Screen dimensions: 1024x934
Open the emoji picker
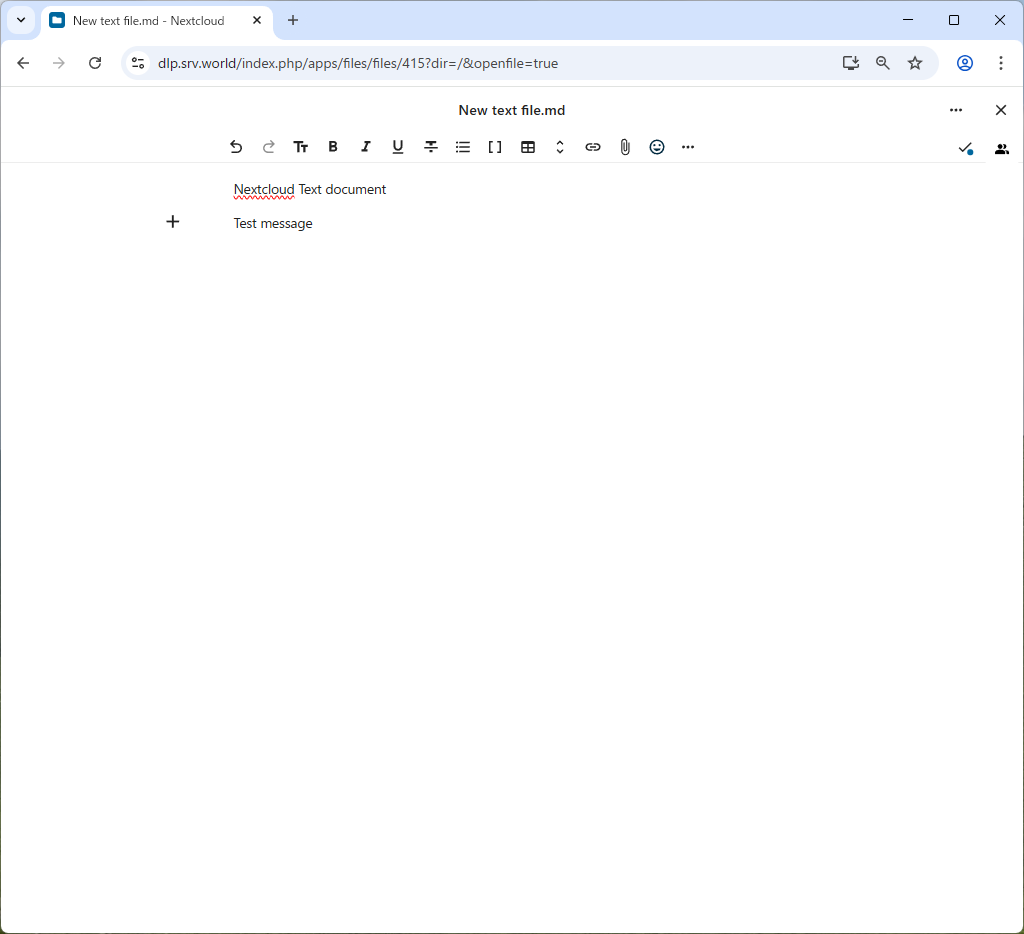coord(656,147)
